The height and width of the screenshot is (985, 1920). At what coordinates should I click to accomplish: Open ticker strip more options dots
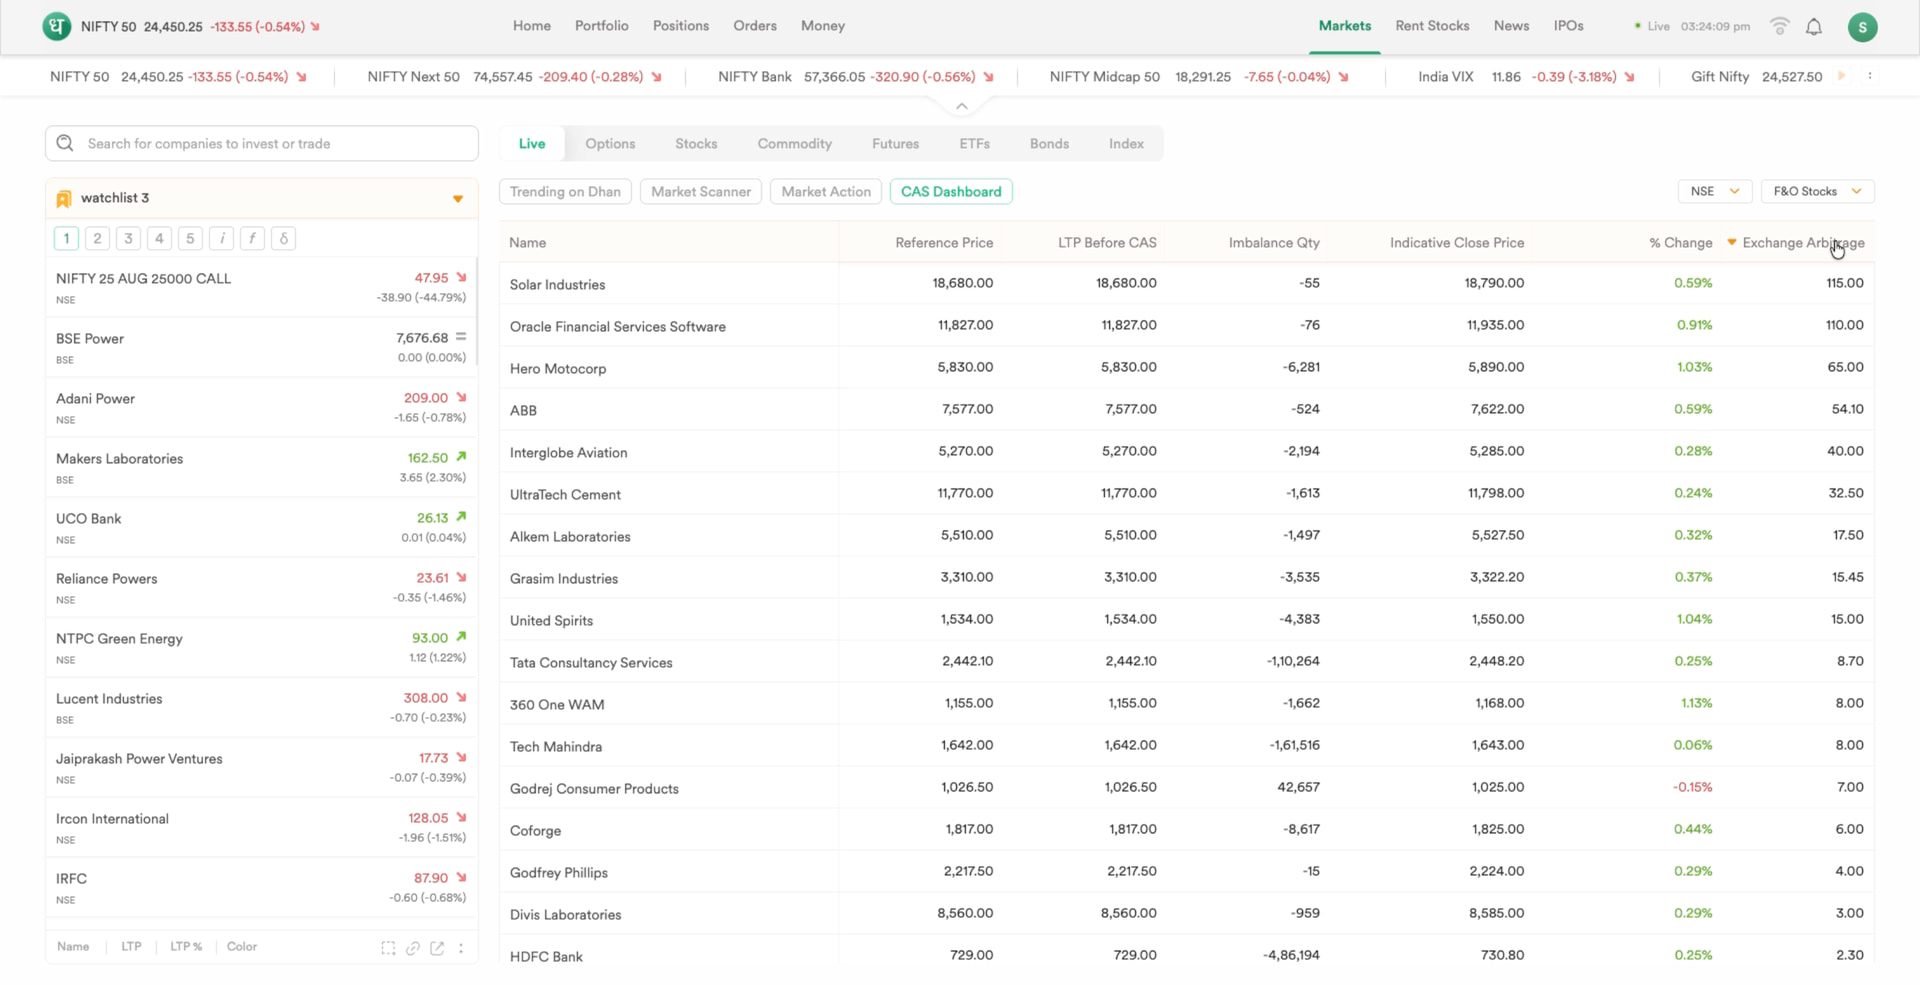(1870, 76)
